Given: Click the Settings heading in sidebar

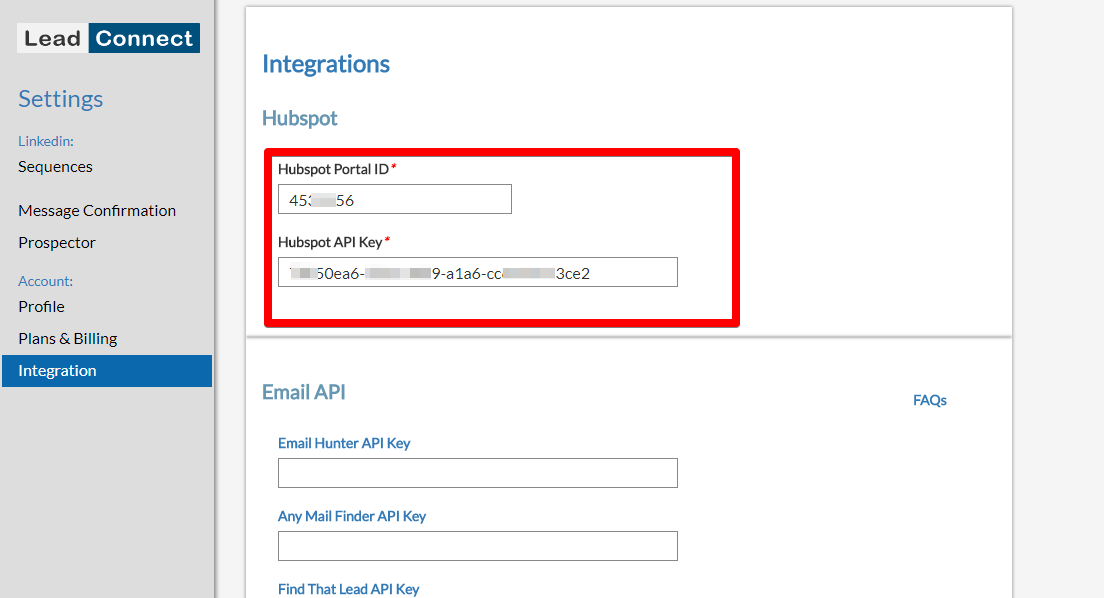Looking at the screenshot, I should click(61, 99).
